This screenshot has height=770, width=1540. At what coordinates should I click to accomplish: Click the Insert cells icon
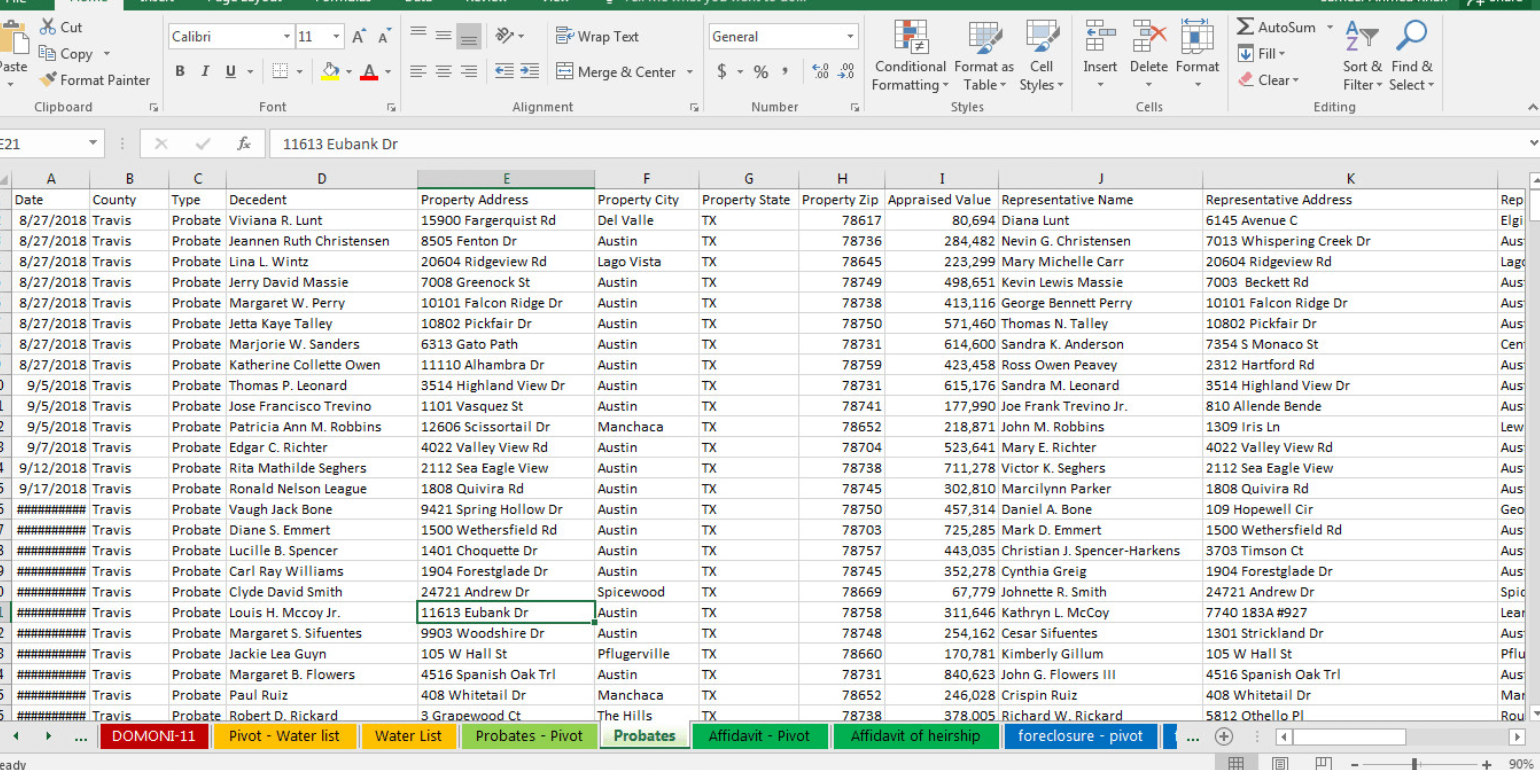tap(1100, 40)
